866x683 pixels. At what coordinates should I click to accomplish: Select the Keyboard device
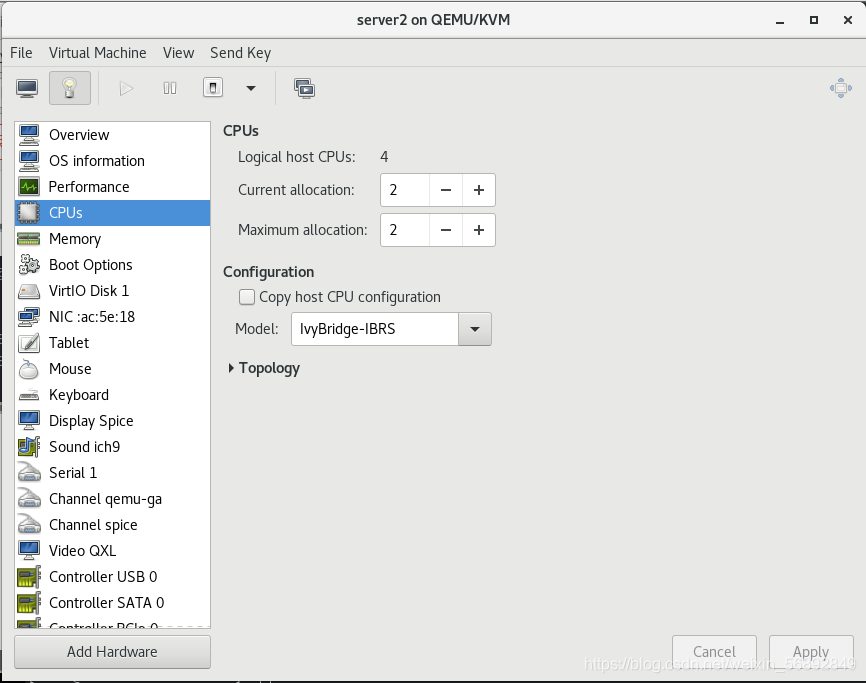click(113, 394)
